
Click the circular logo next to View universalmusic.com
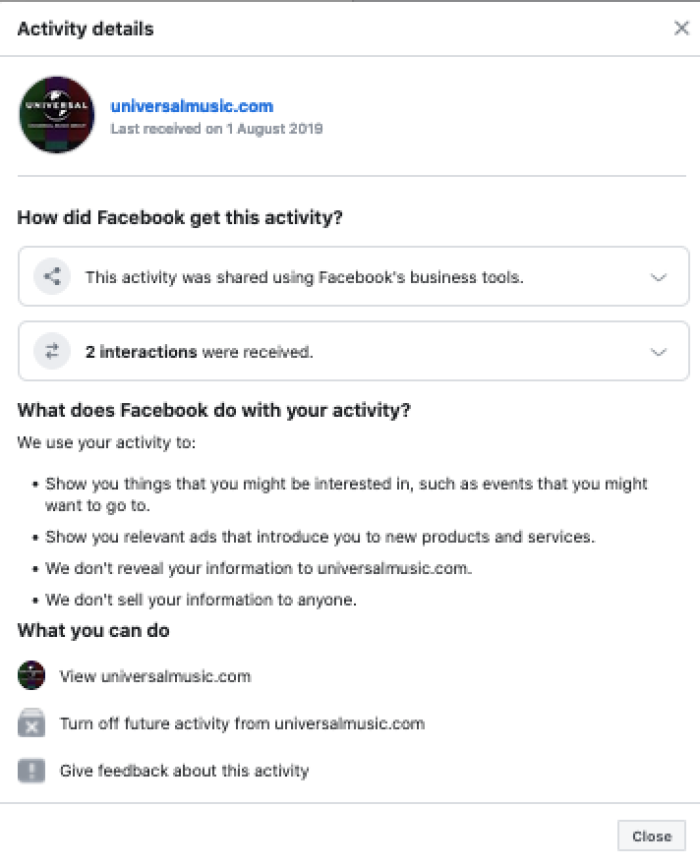pos(31,675)
